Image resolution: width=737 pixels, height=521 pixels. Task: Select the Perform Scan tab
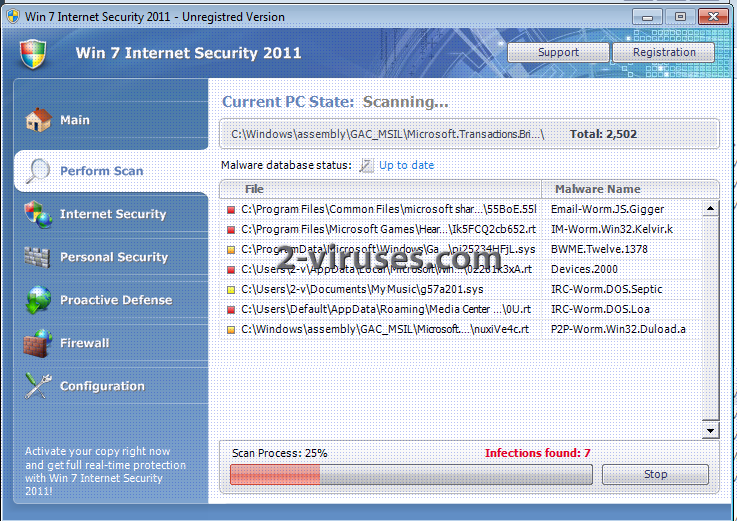pos(111,171)
